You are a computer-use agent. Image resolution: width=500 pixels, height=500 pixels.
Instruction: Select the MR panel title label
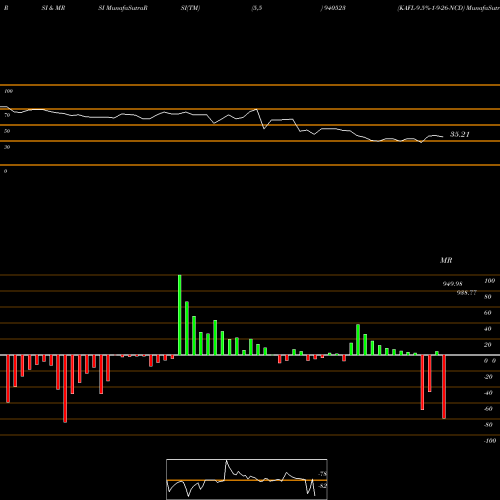pos(446,260)
